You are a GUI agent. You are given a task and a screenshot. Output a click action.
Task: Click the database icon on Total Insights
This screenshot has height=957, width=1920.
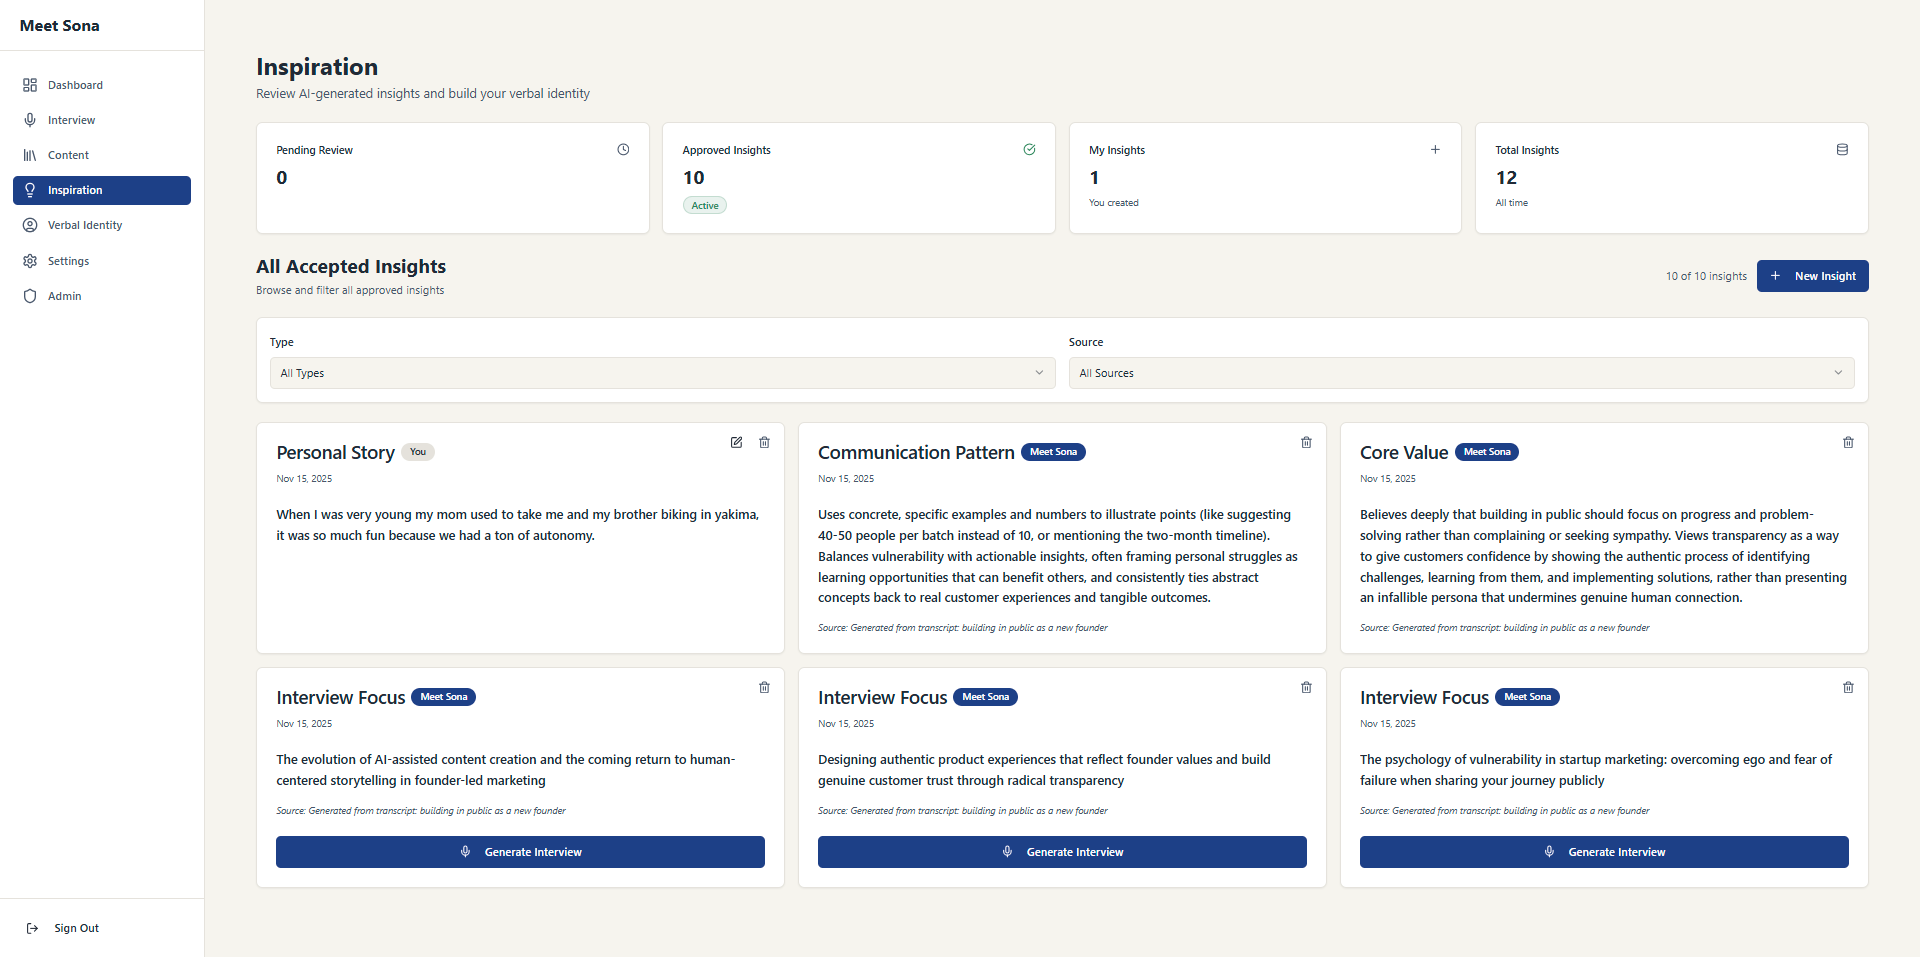click(x=1842, y=150)
